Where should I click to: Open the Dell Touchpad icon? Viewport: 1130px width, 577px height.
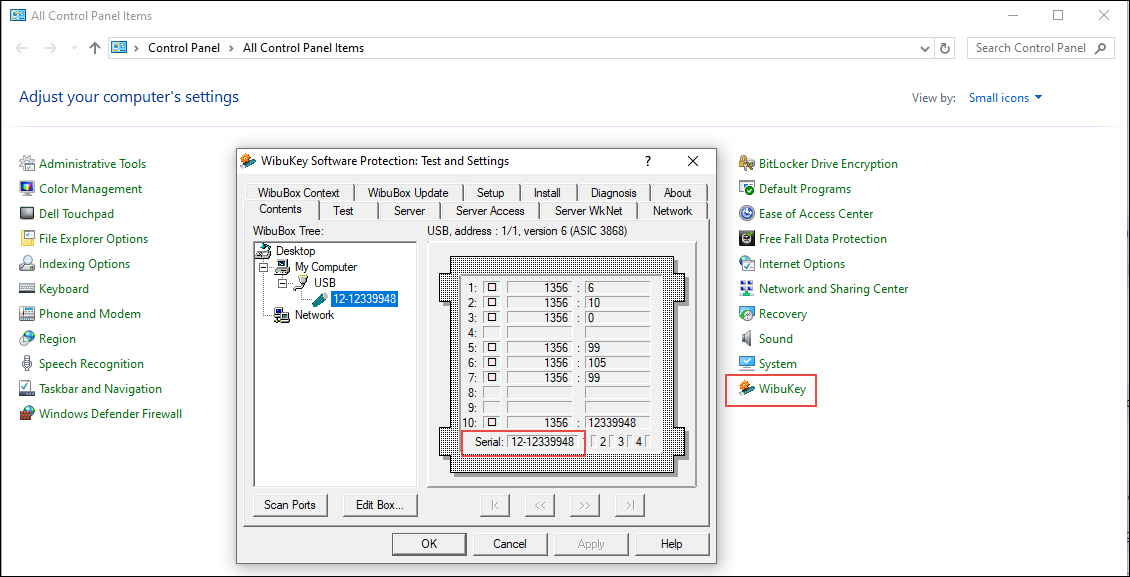[x=27, y=214]
